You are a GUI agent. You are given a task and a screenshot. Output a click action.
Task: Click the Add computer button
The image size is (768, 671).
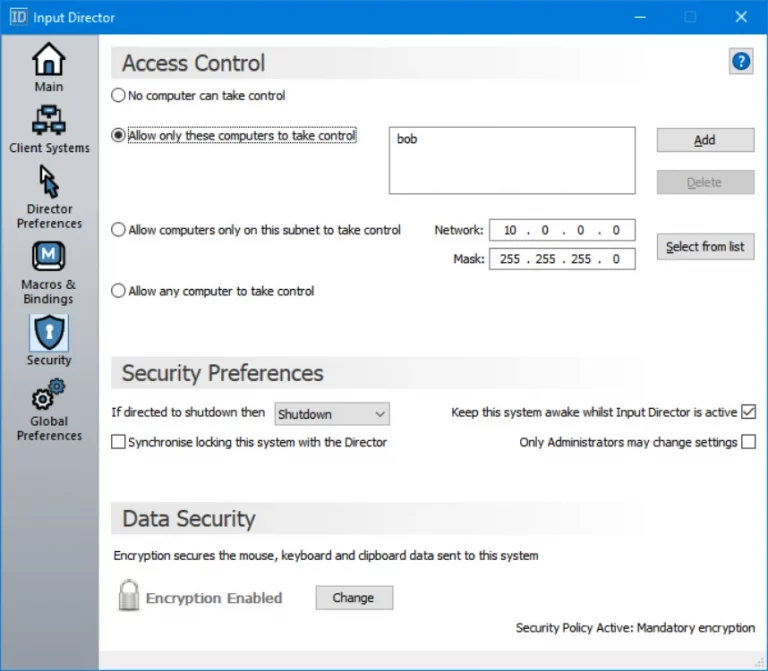click(x=705, y=140)
